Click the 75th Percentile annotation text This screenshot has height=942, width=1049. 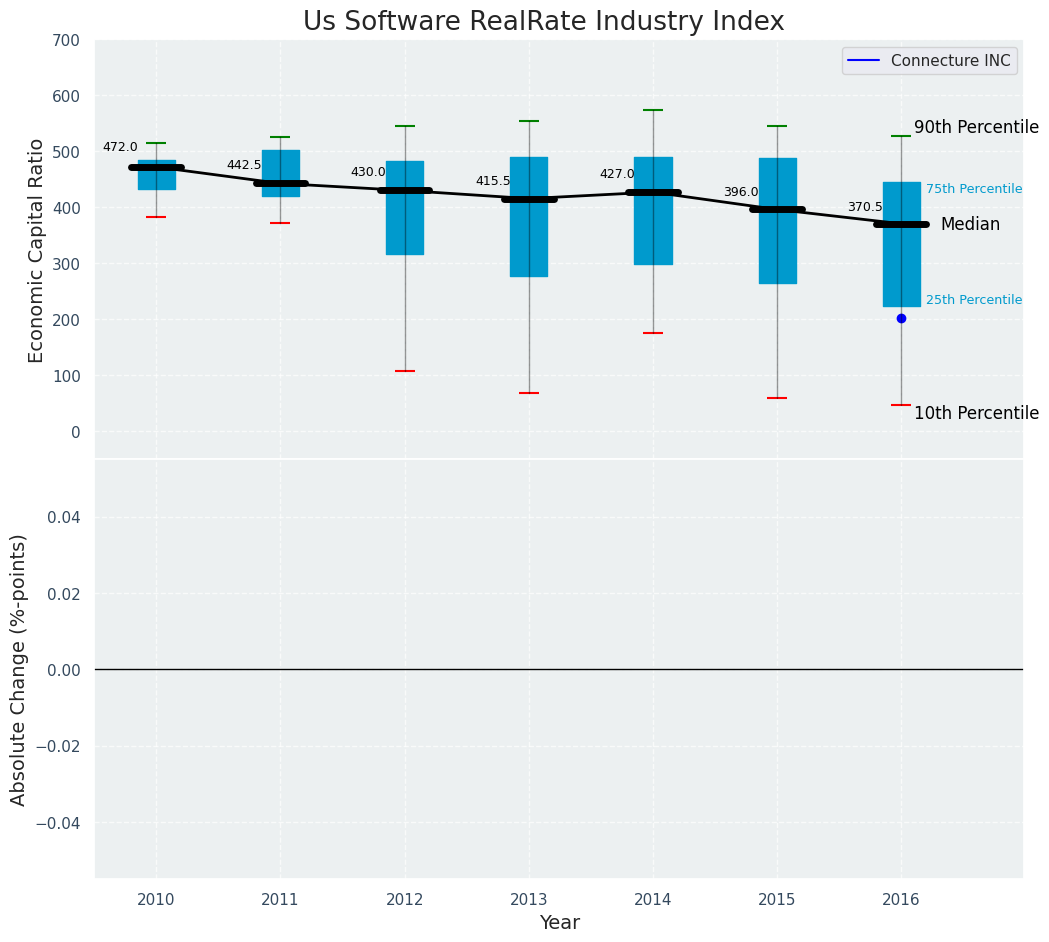[974, 189]
